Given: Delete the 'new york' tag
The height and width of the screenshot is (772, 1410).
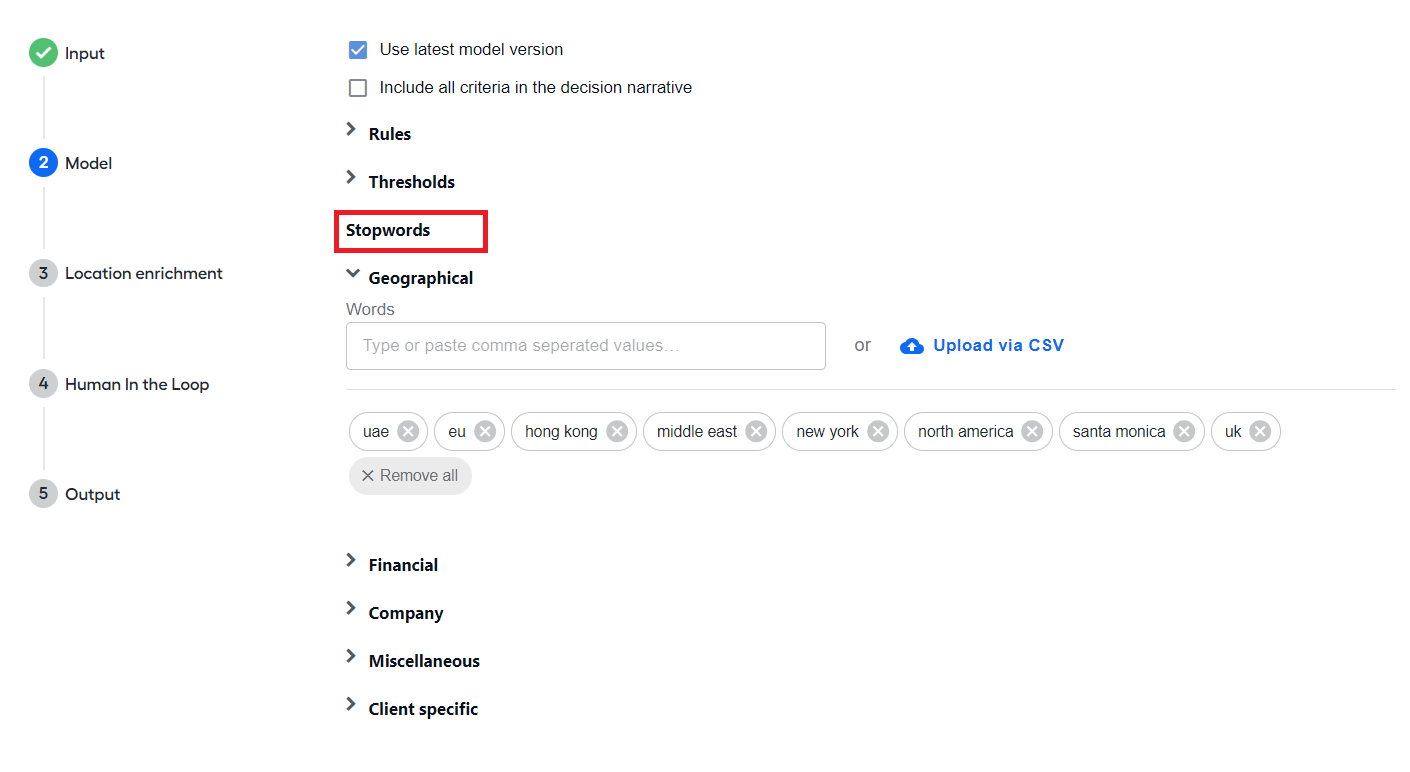Looking at the screenshot, I should pos(878,431).
